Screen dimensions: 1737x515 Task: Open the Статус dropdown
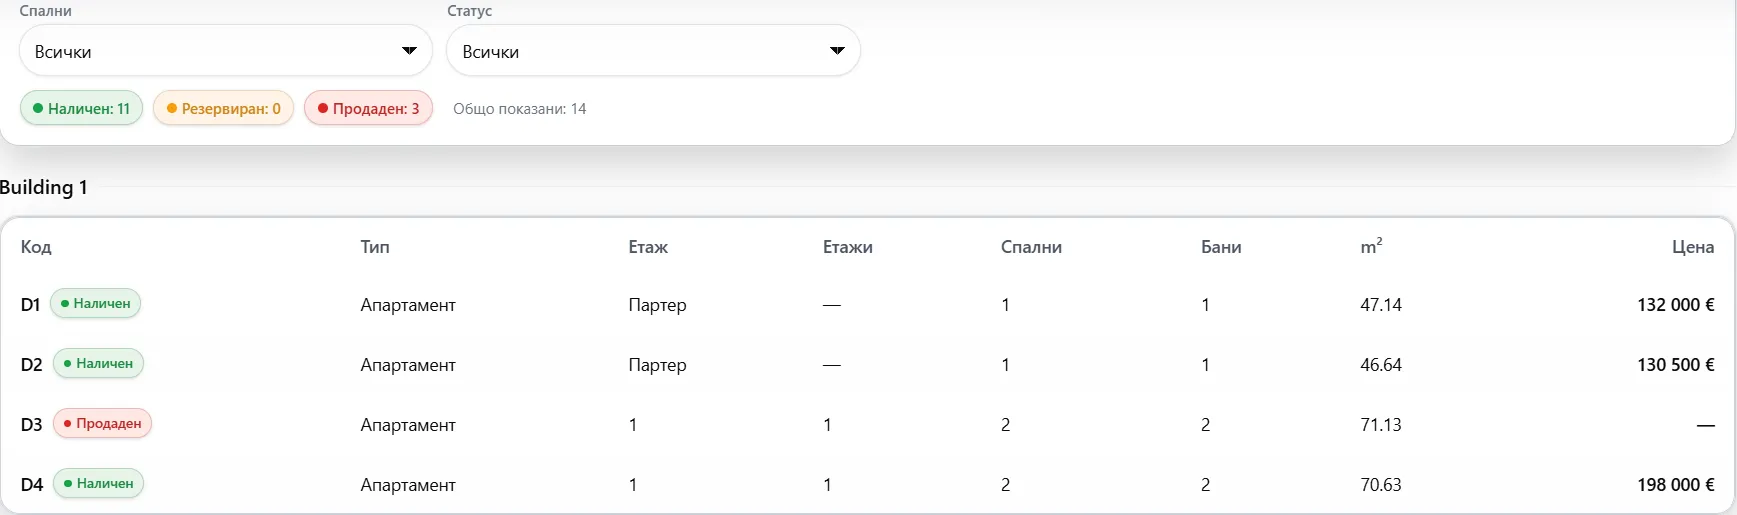(x=653, y=51)
